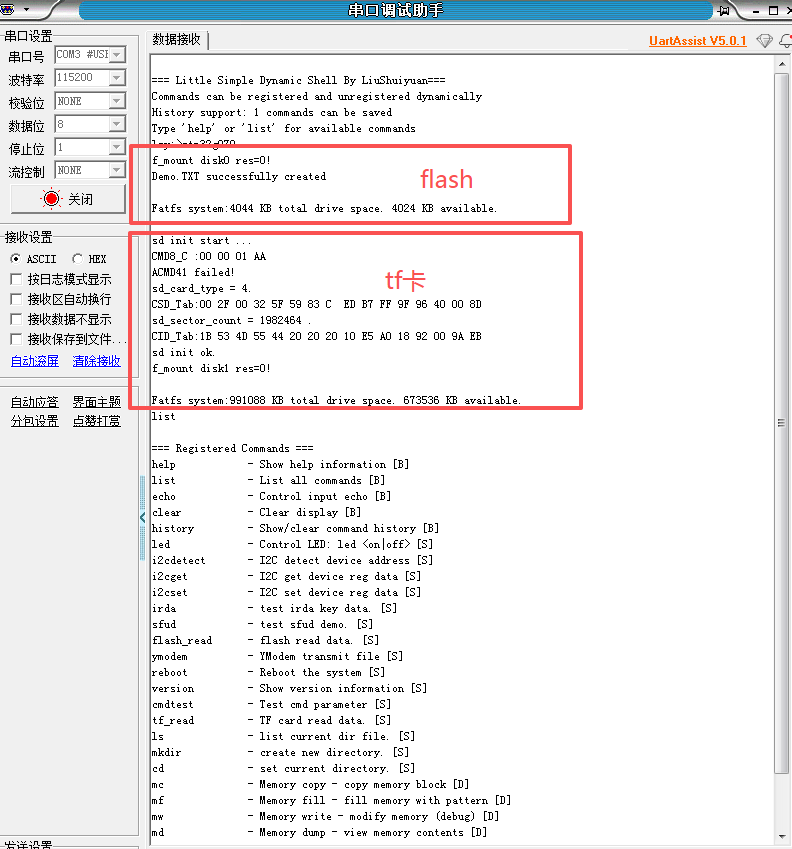Click the scrollbar middle grip icon
Screen dimensions: 792x849
(x=781, y=423)
